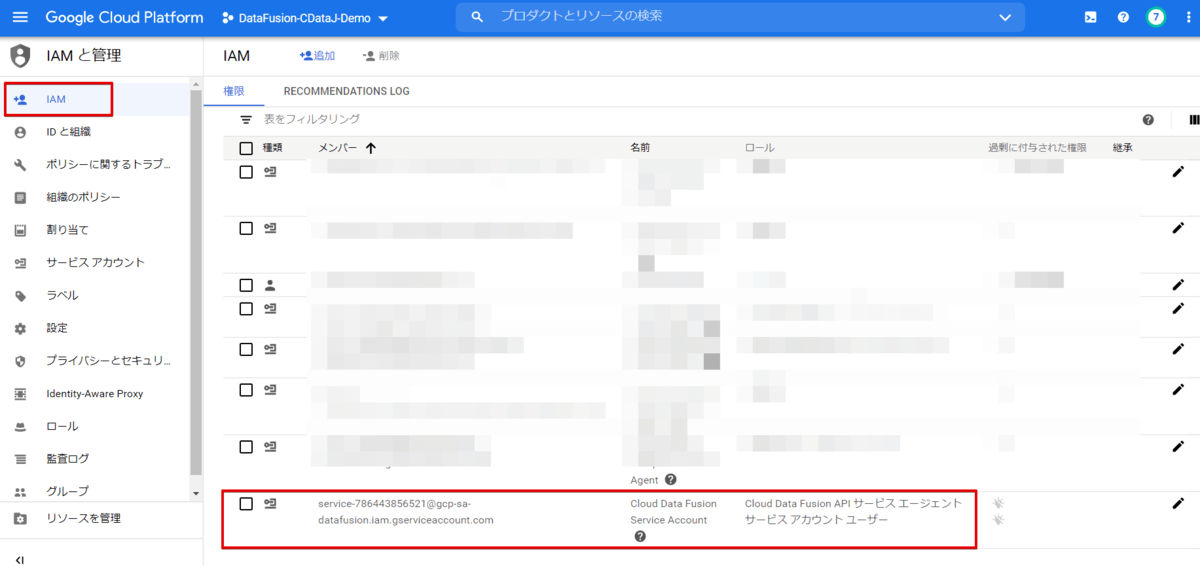The height and width of the screenshot is (566, 1200).
Task: Click the service-786443856521 member email text
Action: coord(406,511)
